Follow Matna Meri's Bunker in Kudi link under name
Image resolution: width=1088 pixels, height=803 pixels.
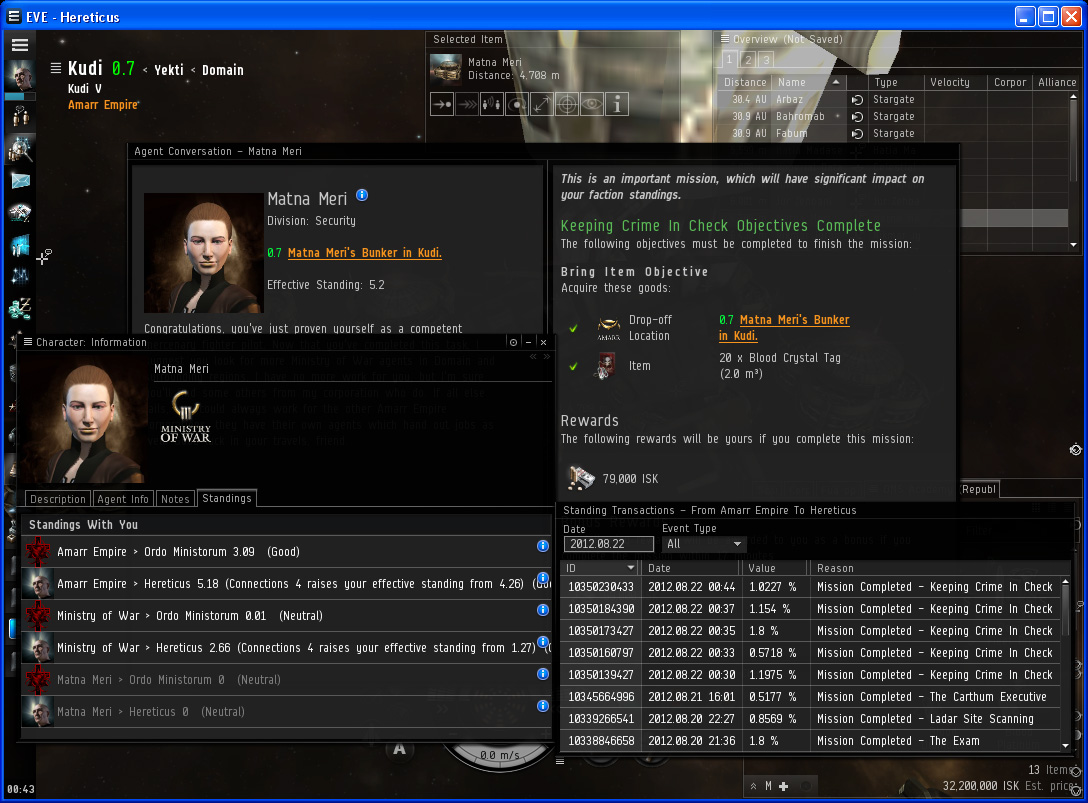click(364, 253)
